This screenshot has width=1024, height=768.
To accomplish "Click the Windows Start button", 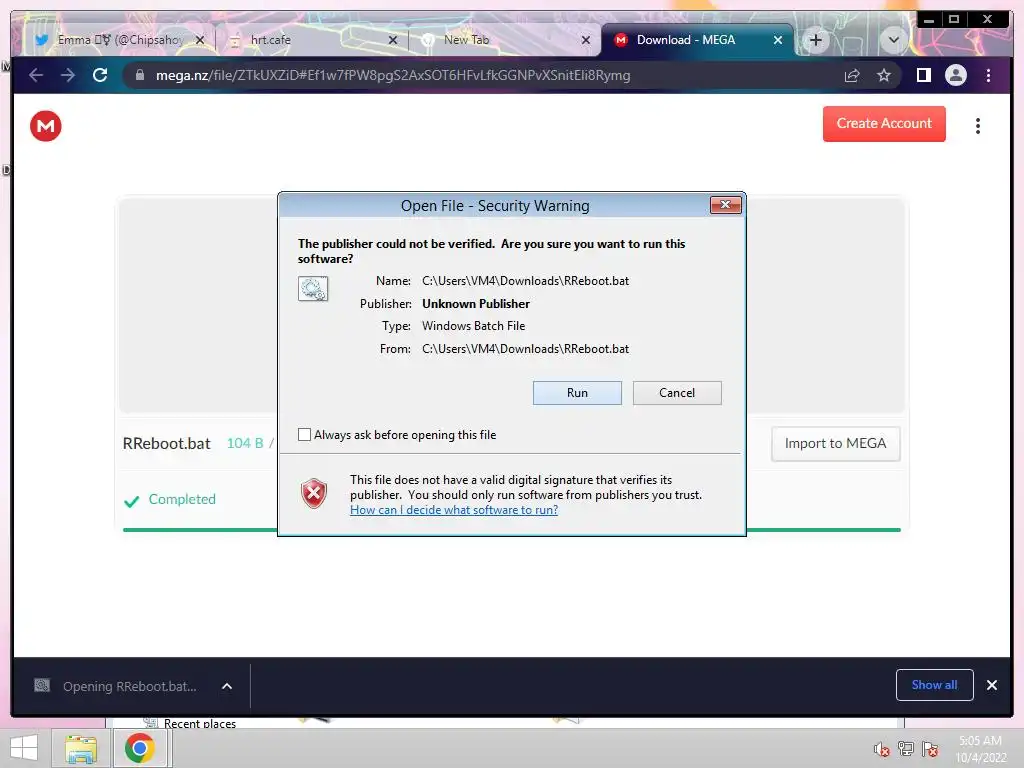I will 24,748.
